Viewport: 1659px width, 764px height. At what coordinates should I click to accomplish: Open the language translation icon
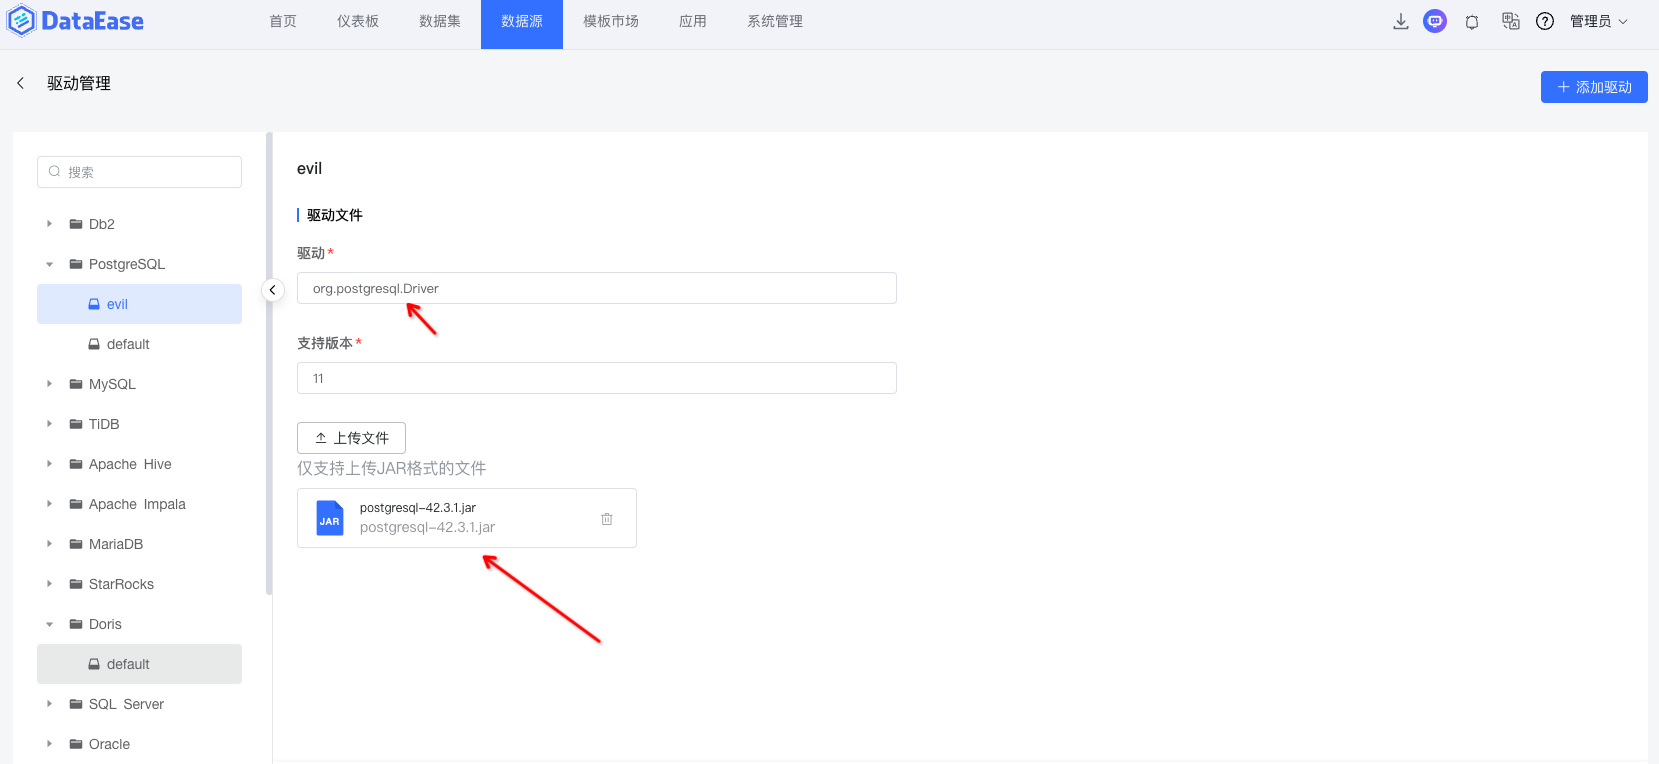[1510, 22]
